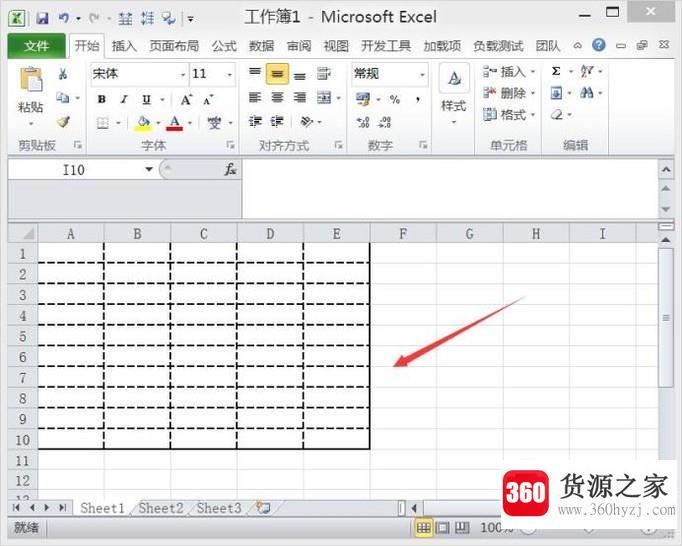Increase font size with large A icon

pyautogui.click(x=186, y=100)
